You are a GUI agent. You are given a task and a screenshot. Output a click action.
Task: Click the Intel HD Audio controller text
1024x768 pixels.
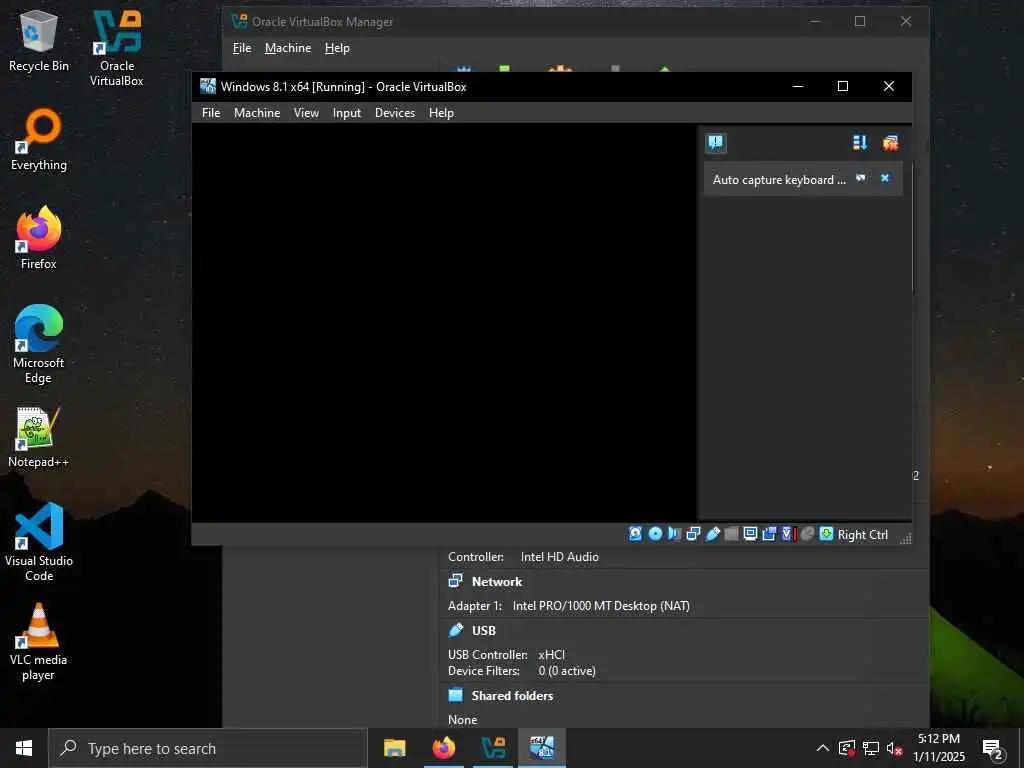pos(560,557)
